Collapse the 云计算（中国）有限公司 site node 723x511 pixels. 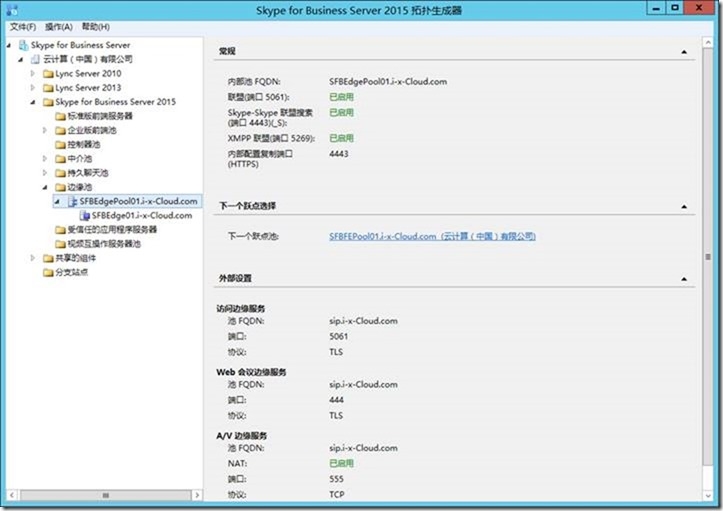21,59
